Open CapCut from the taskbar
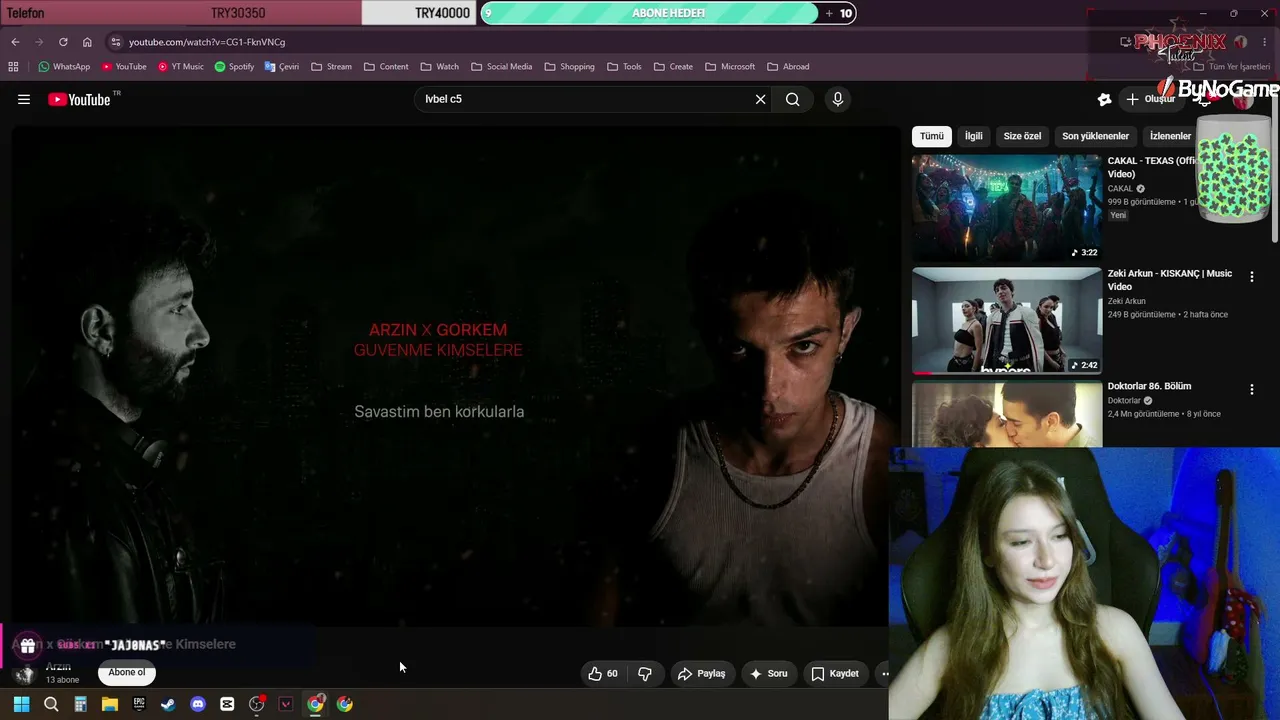The height and width of the screenshot is (720, 1280). pos(227,704)
